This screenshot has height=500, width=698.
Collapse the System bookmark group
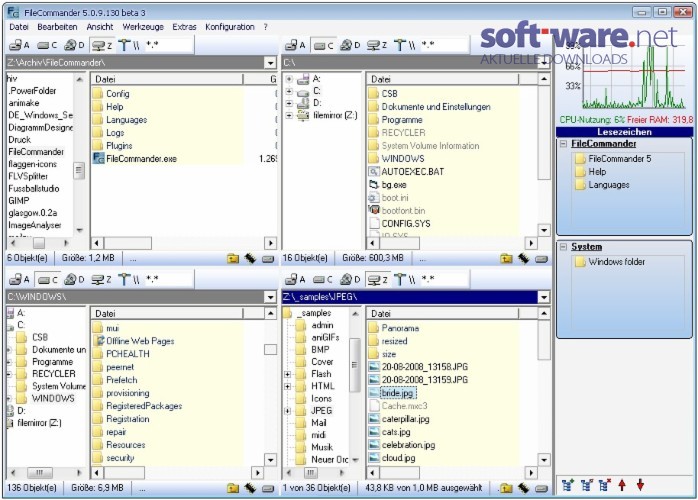(564, 247)
